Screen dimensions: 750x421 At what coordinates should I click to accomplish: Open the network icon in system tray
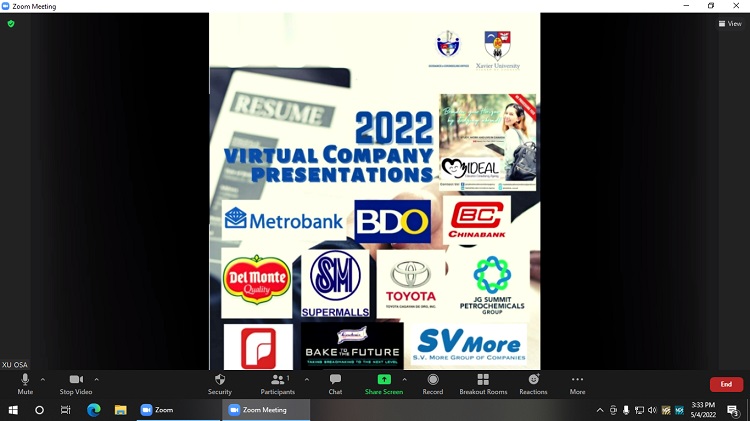(640, 410)
